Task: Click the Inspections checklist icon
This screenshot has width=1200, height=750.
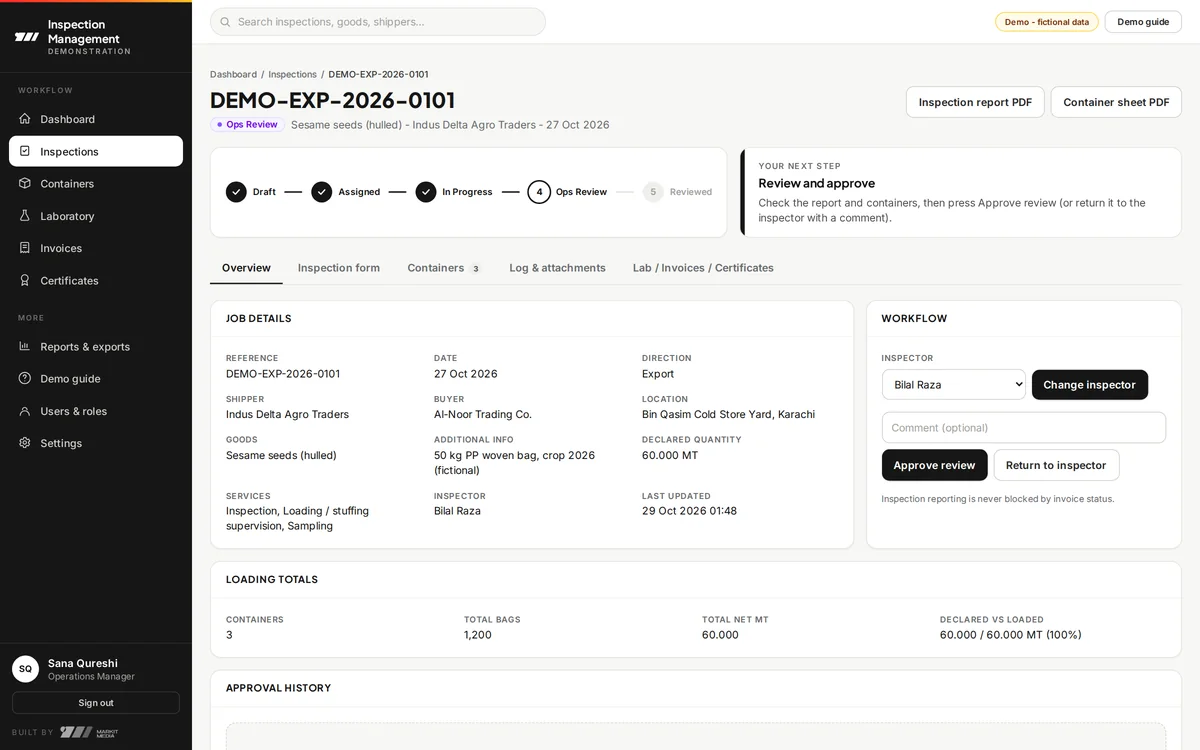Action: coord(25,151)
